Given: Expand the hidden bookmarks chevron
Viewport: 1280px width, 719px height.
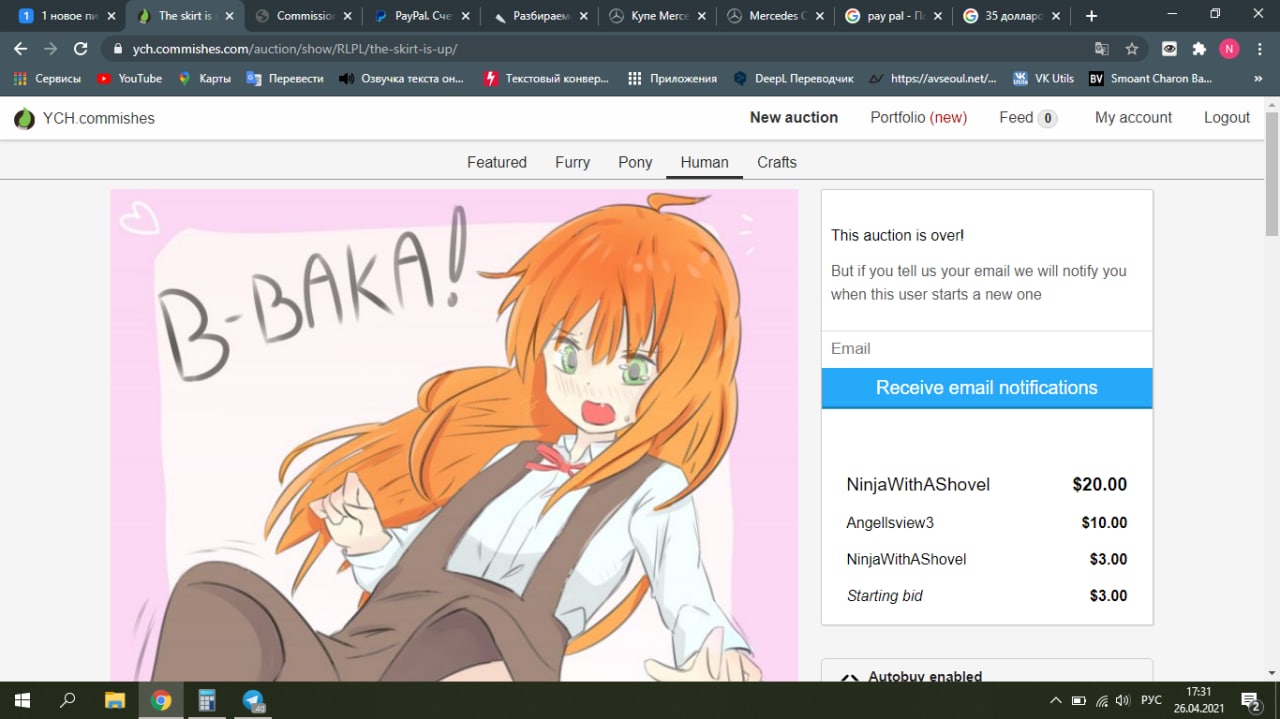Looking at the screenshot, I should click(1258, 78).
